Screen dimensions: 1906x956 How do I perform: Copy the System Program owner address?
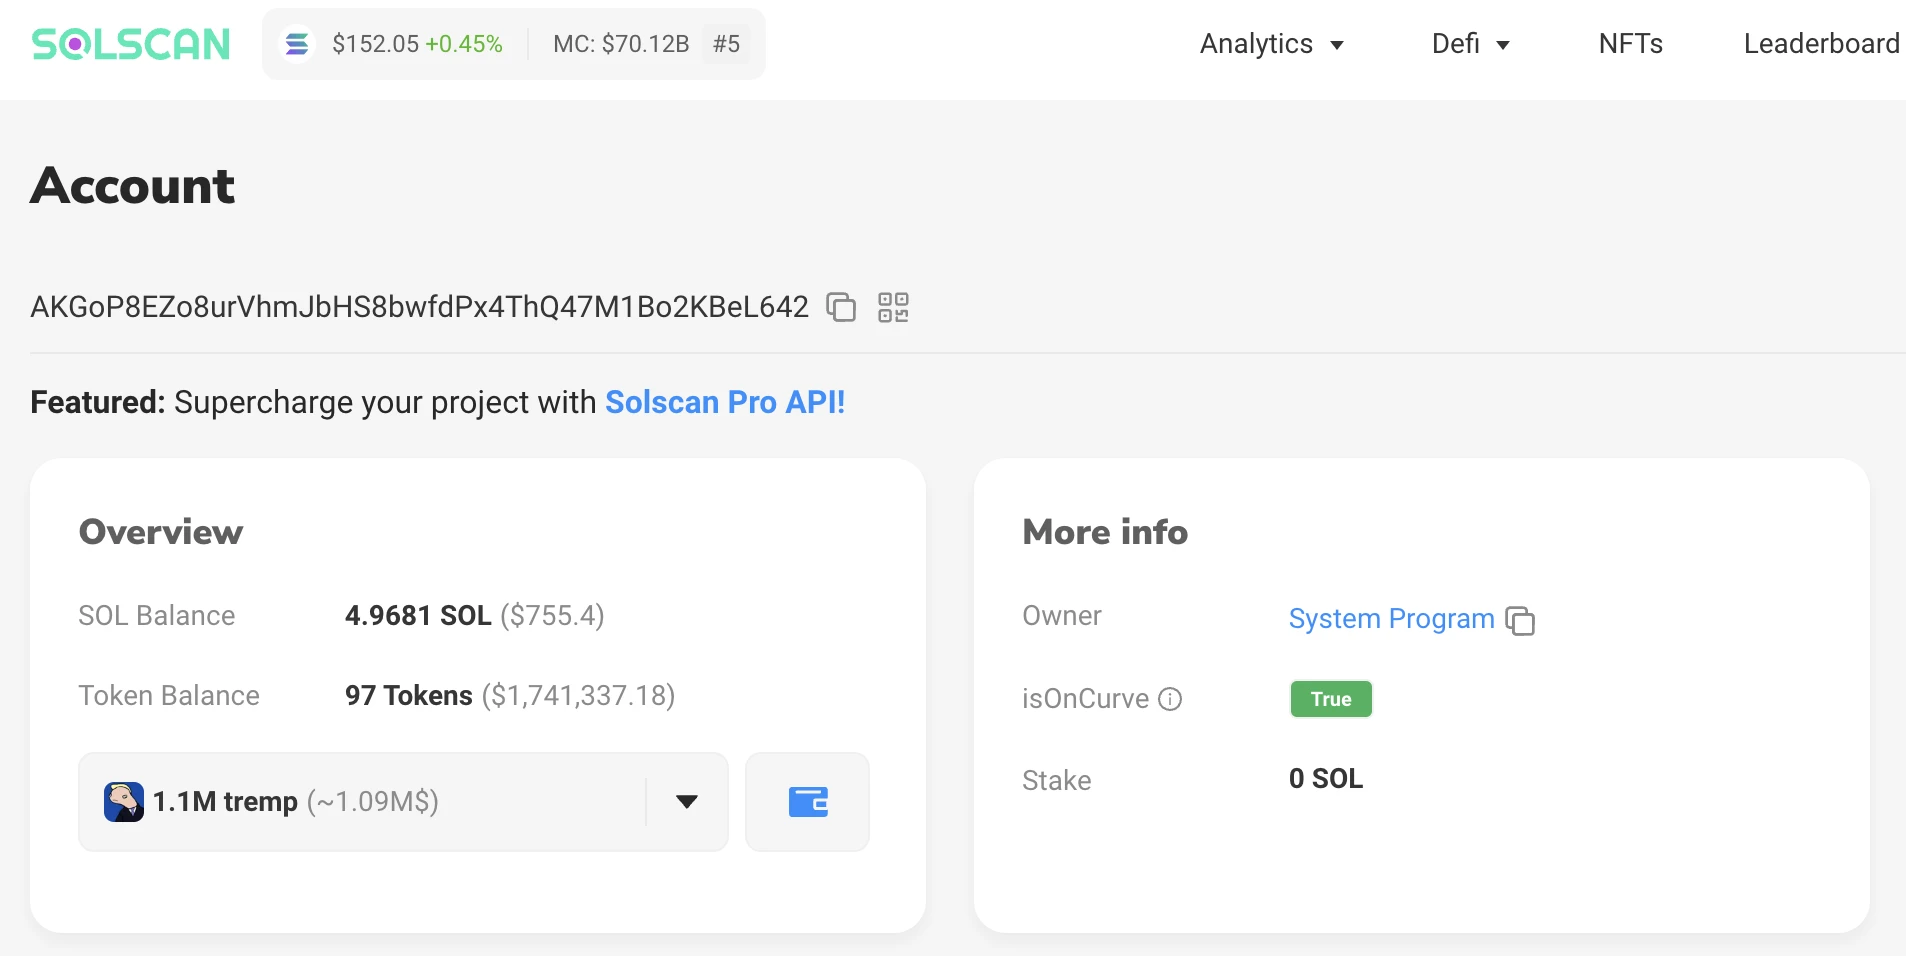[1520, 621]
